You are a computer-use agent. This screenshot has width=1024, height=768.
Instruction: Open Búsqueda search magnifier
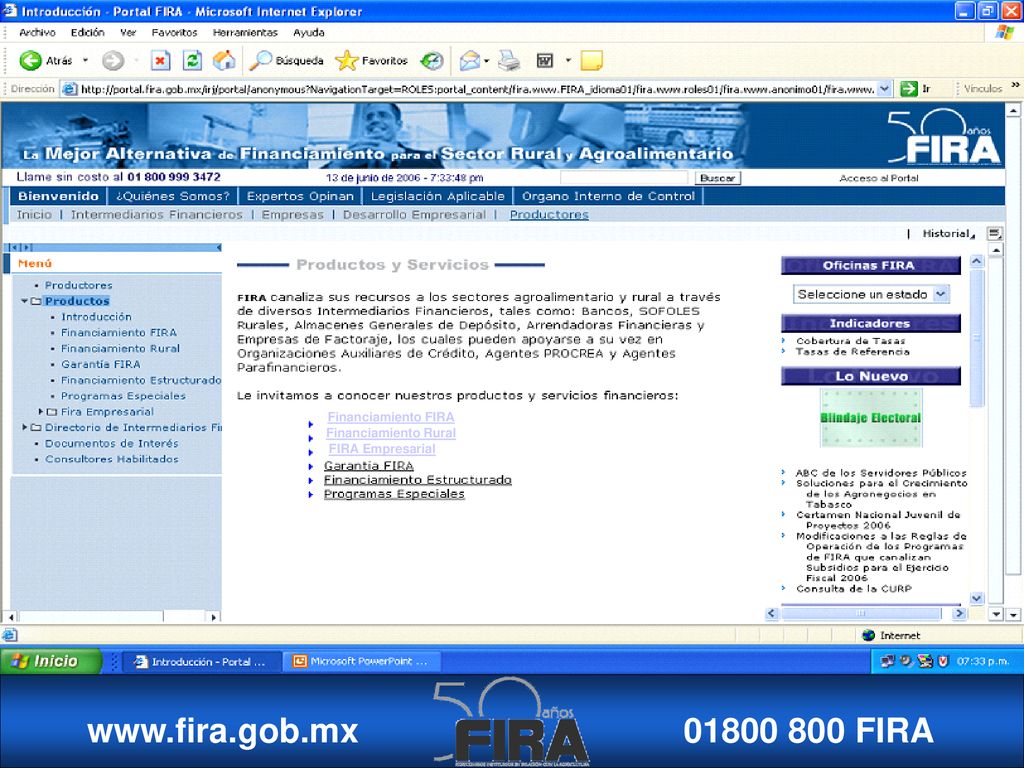pyautogui.click(x=287, y=61)
